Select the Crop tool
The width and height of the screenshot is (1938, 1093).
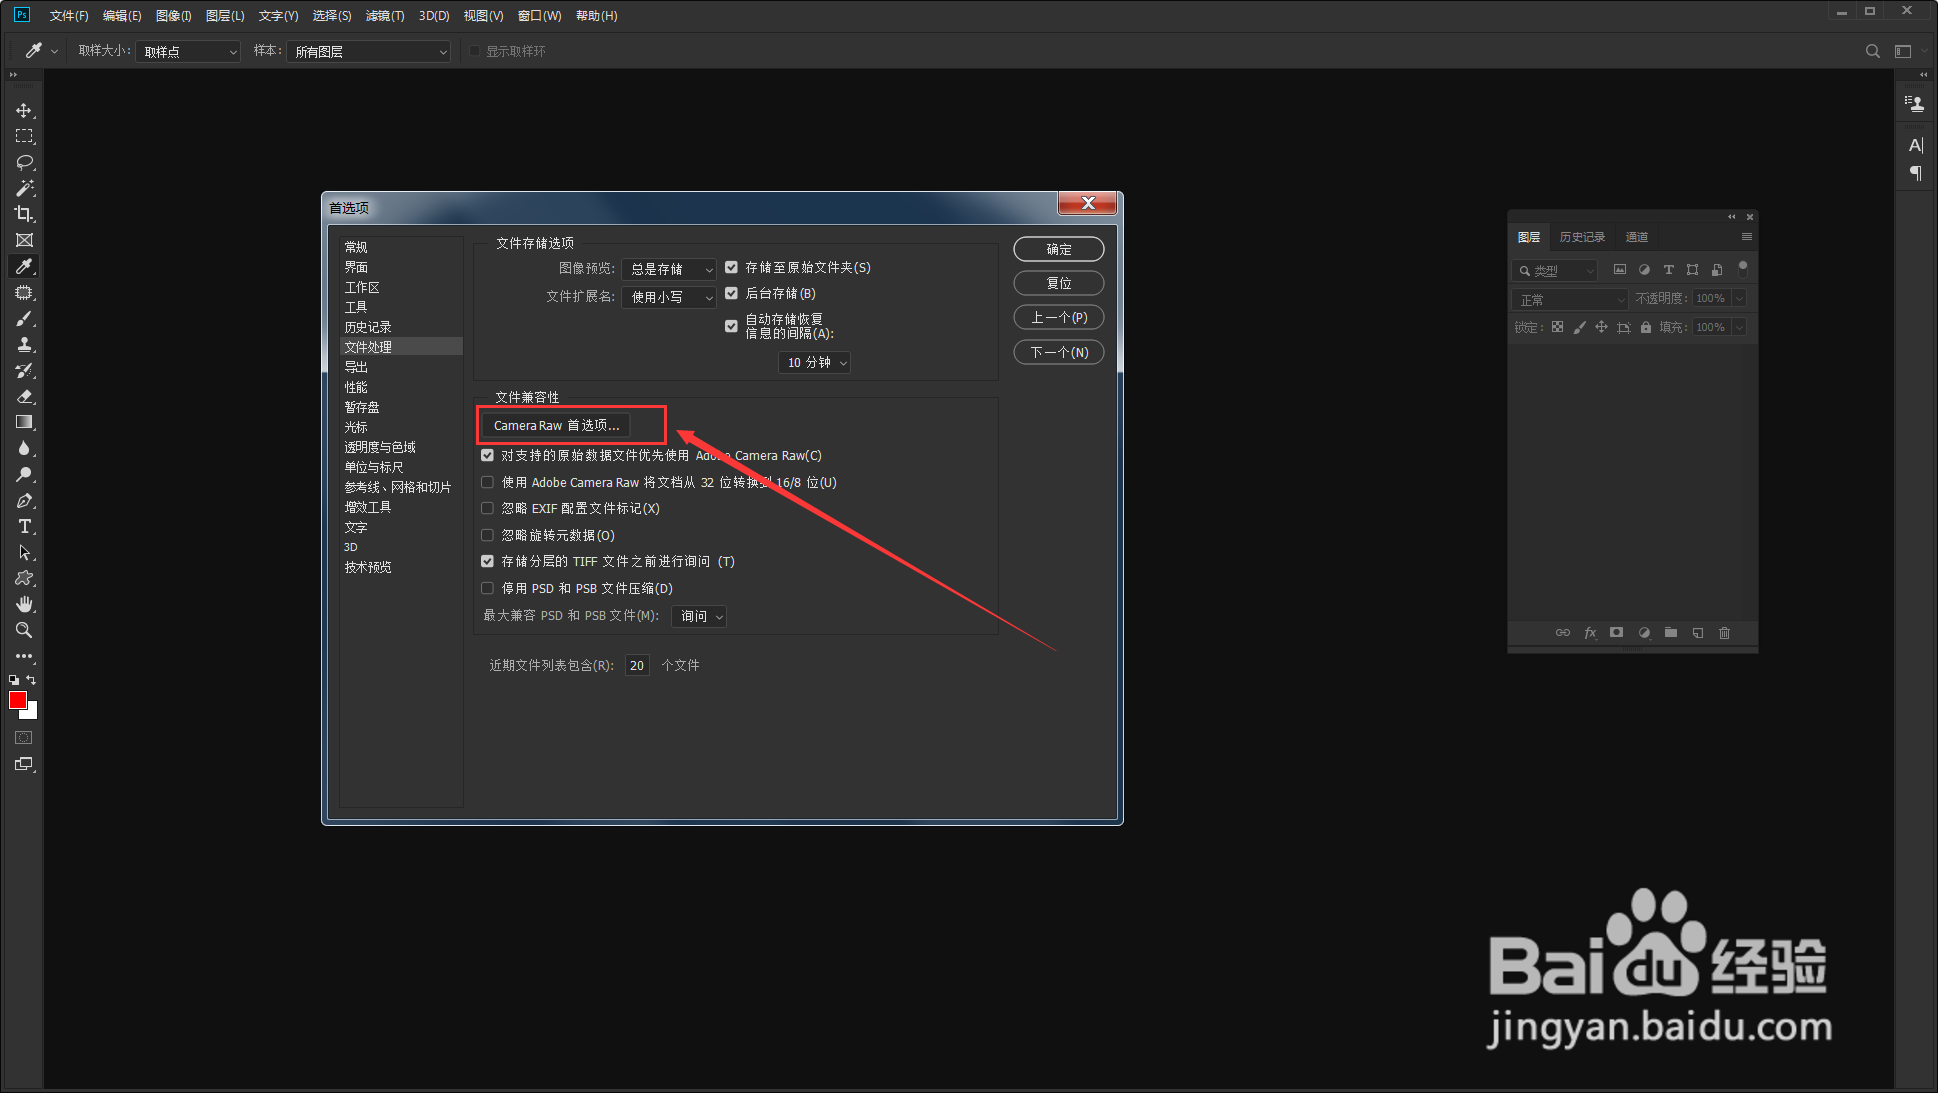pyautogui.click(x=24, y=214)
